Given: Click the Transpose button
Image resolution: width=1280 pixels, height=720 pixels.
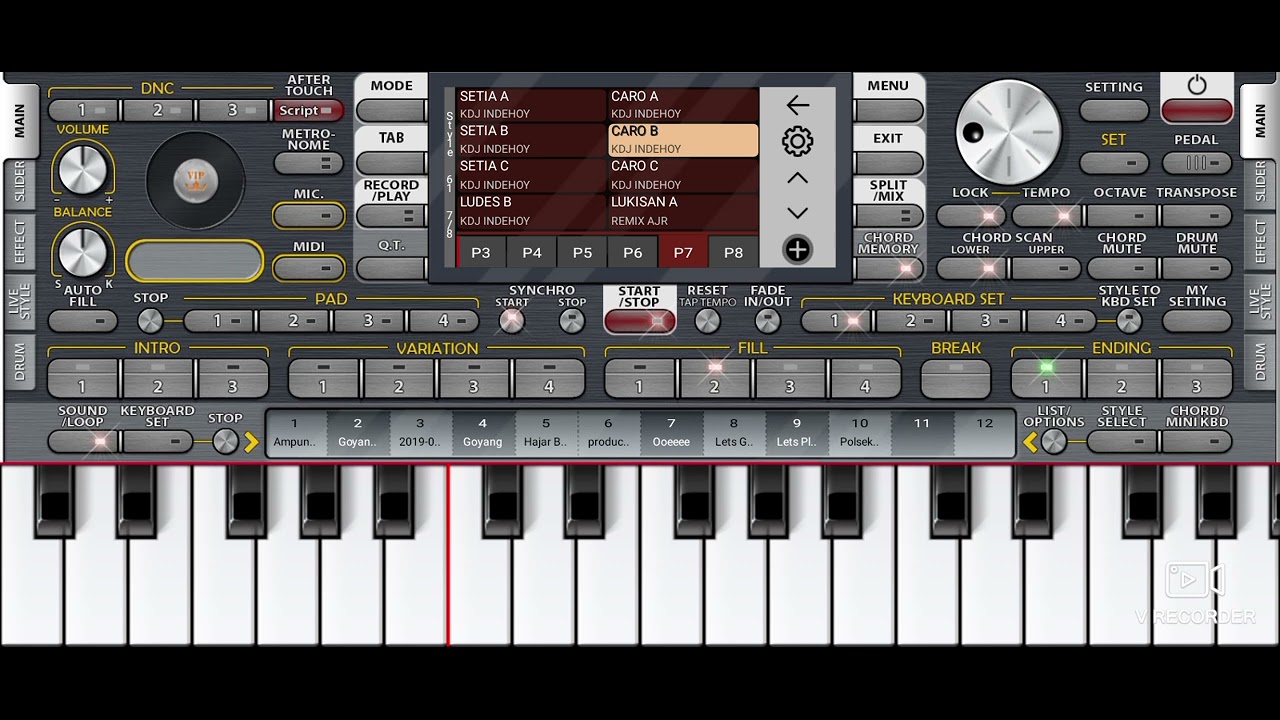Looking at the screenshot, I should [1197, 216].
